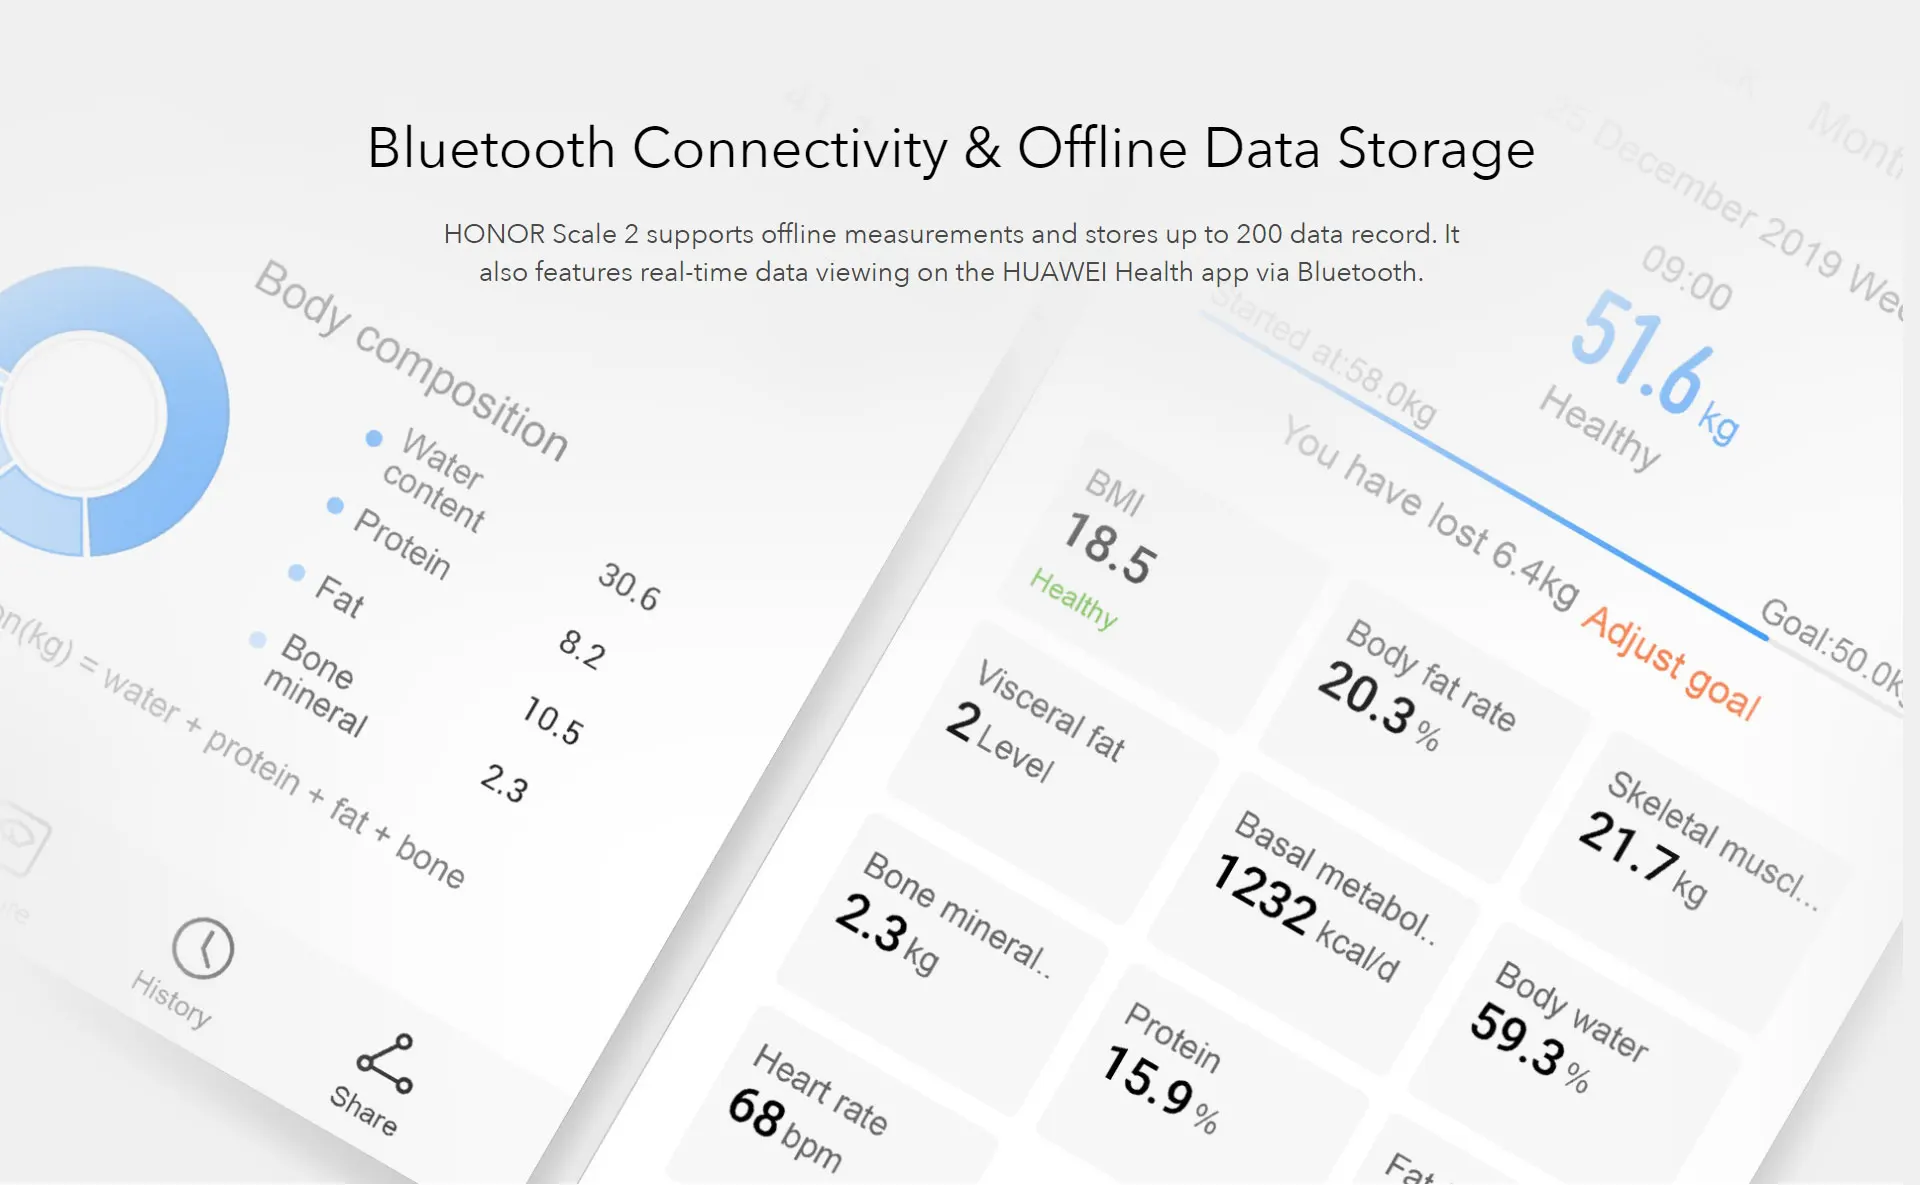Click the Protein legend dot
The height and width of the screenshot is (1185, 1920).
click(335, 505)
